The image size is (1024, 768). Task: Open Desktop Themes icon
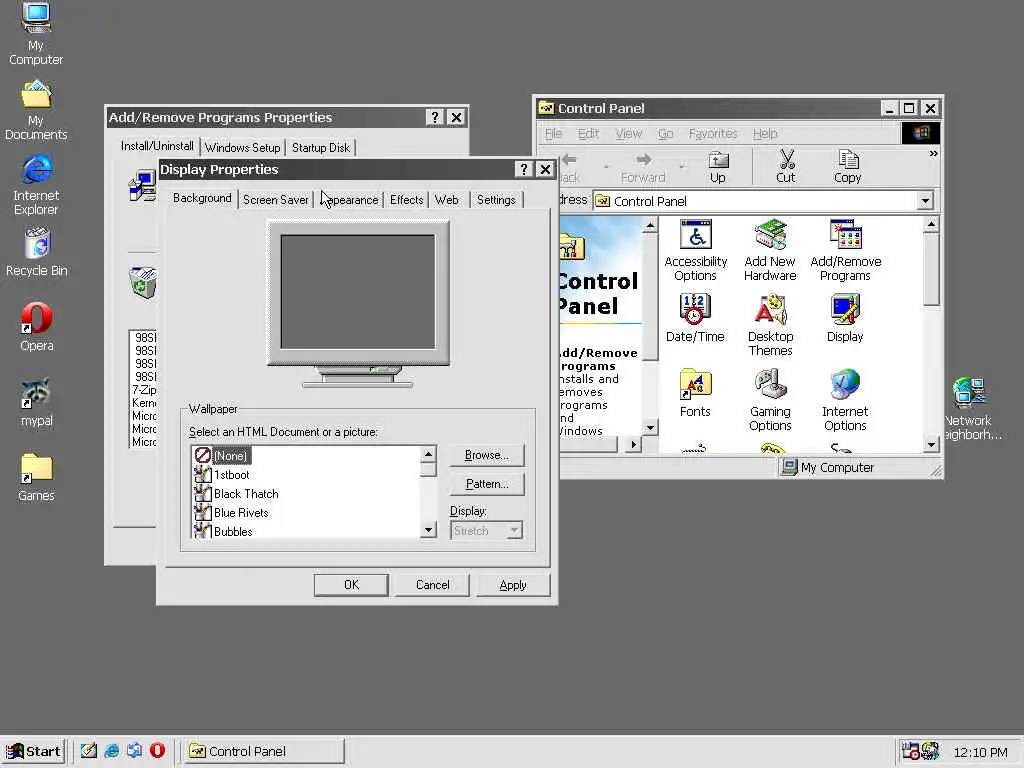[x=771, y=325]
